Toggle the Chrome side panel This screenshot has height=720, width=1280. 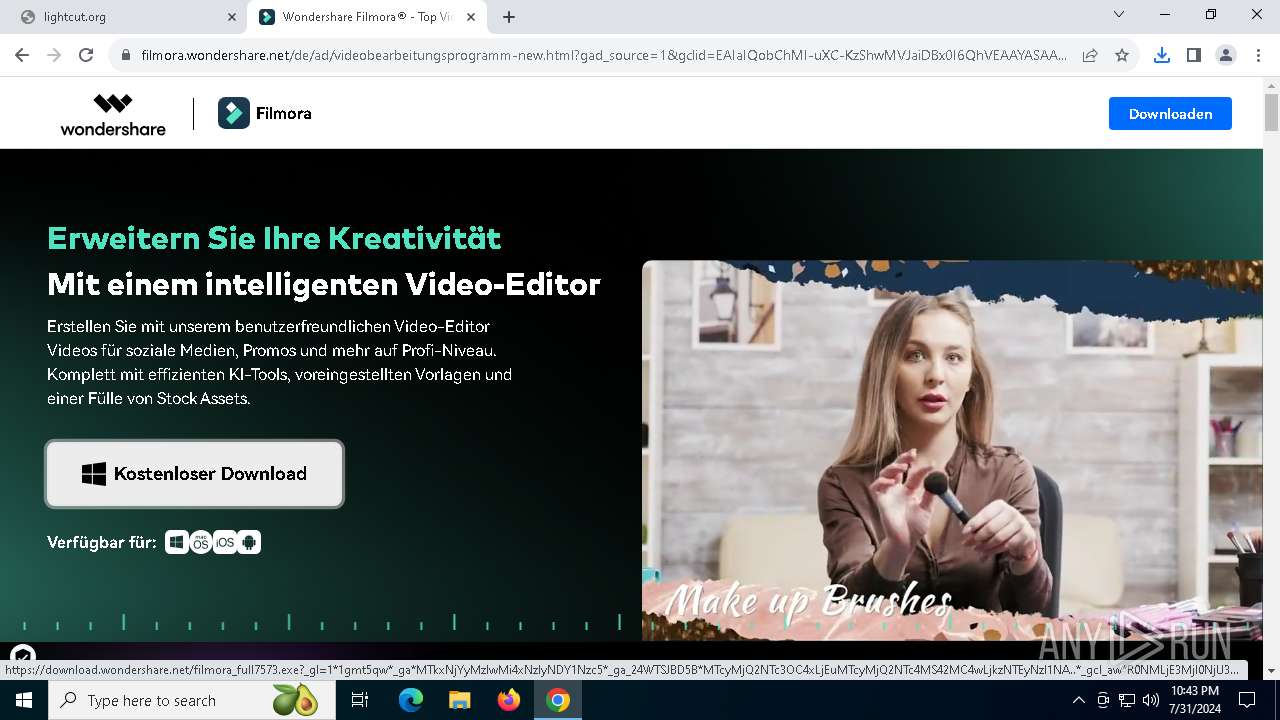(x=1193, y=56)
